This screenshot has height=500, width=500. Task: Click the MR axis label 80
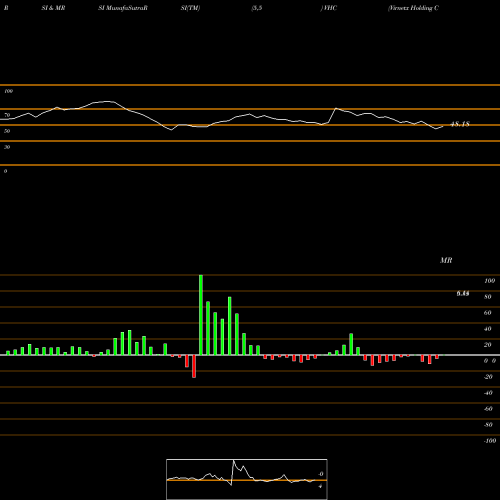[x=488, y=297]
